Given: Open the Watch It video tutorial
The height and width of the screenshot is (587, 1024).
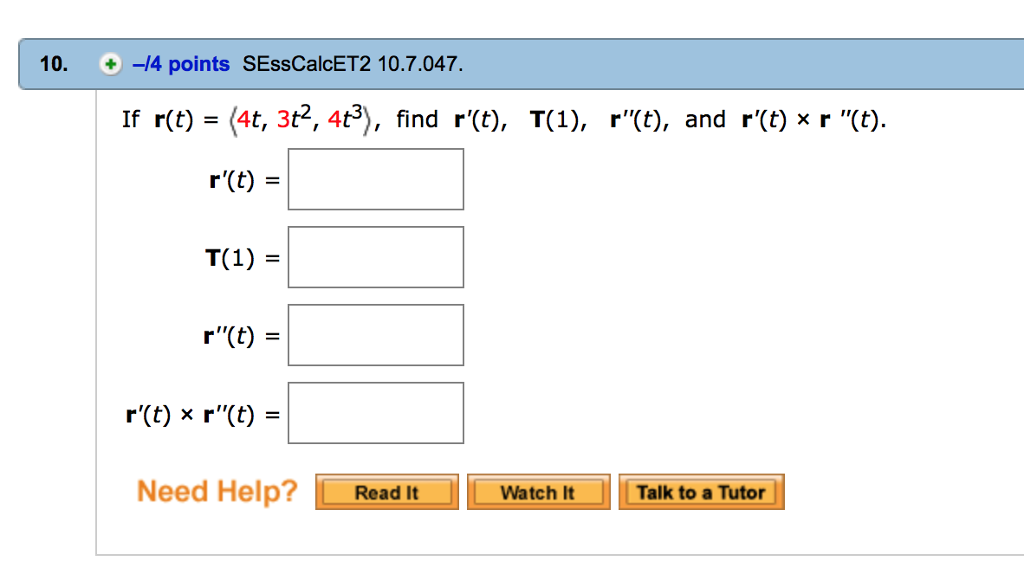Looking at the screenshot, I should [x=538, y=491].
